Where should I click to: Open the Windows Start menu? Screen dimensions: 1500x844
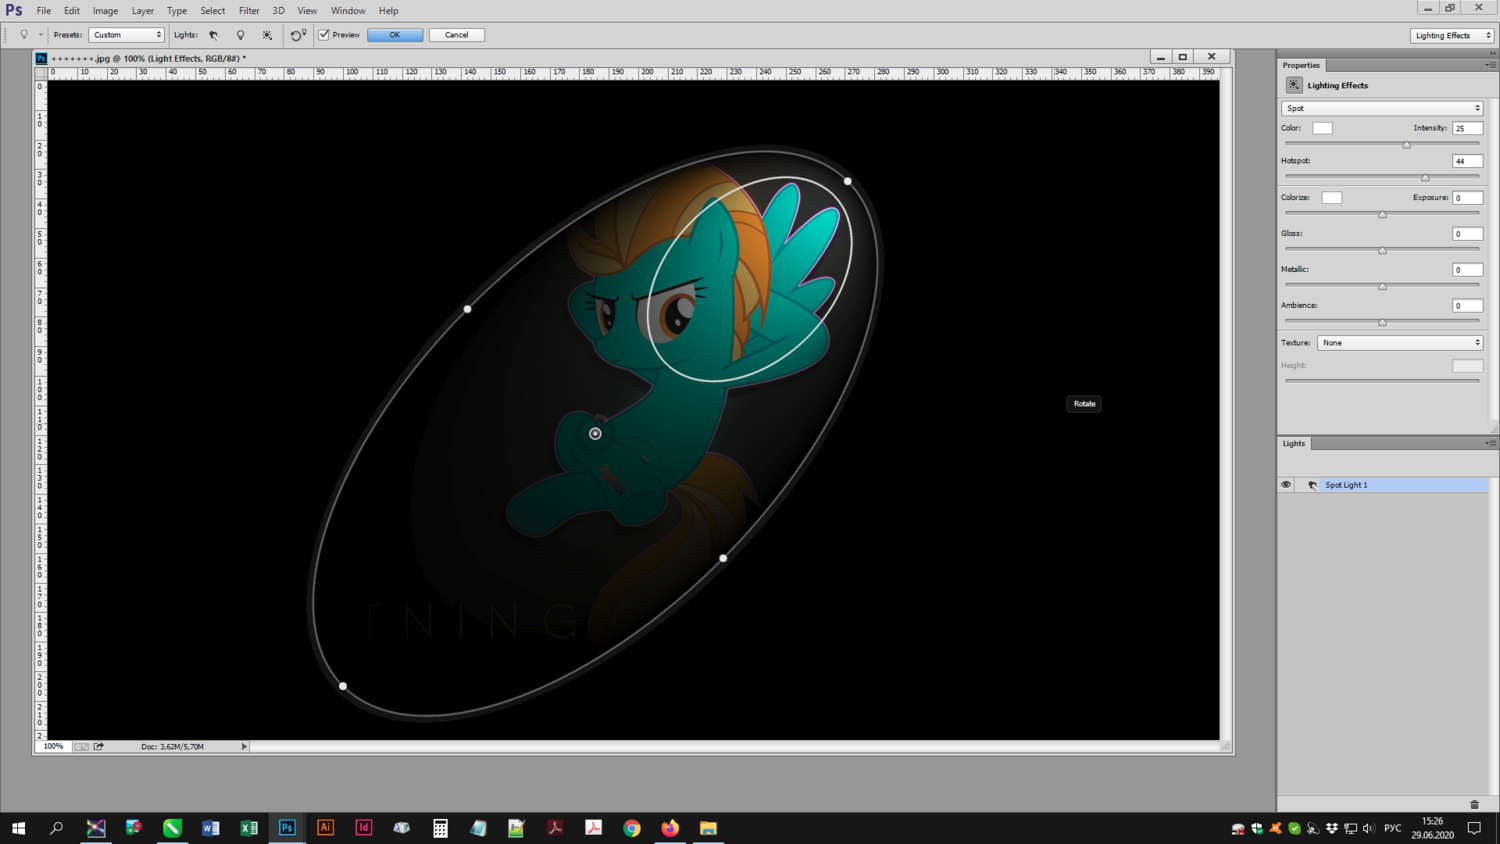click(18, 828)
